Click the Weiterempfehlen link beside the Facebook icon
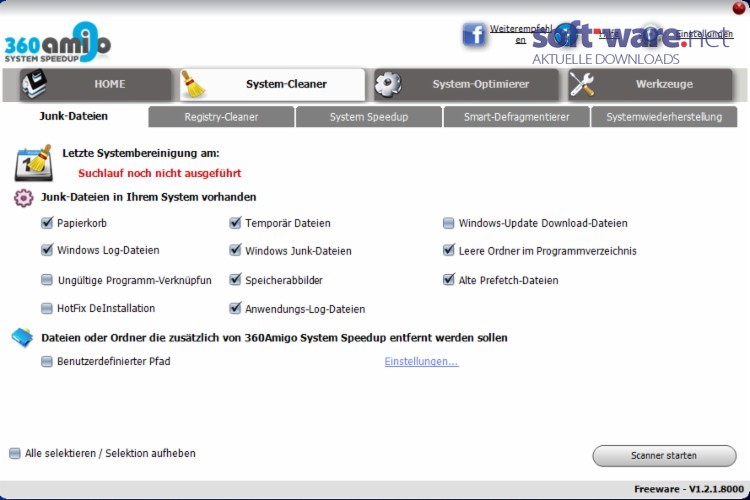The width and height of the screenshot is (750, 500). (520, 34)
